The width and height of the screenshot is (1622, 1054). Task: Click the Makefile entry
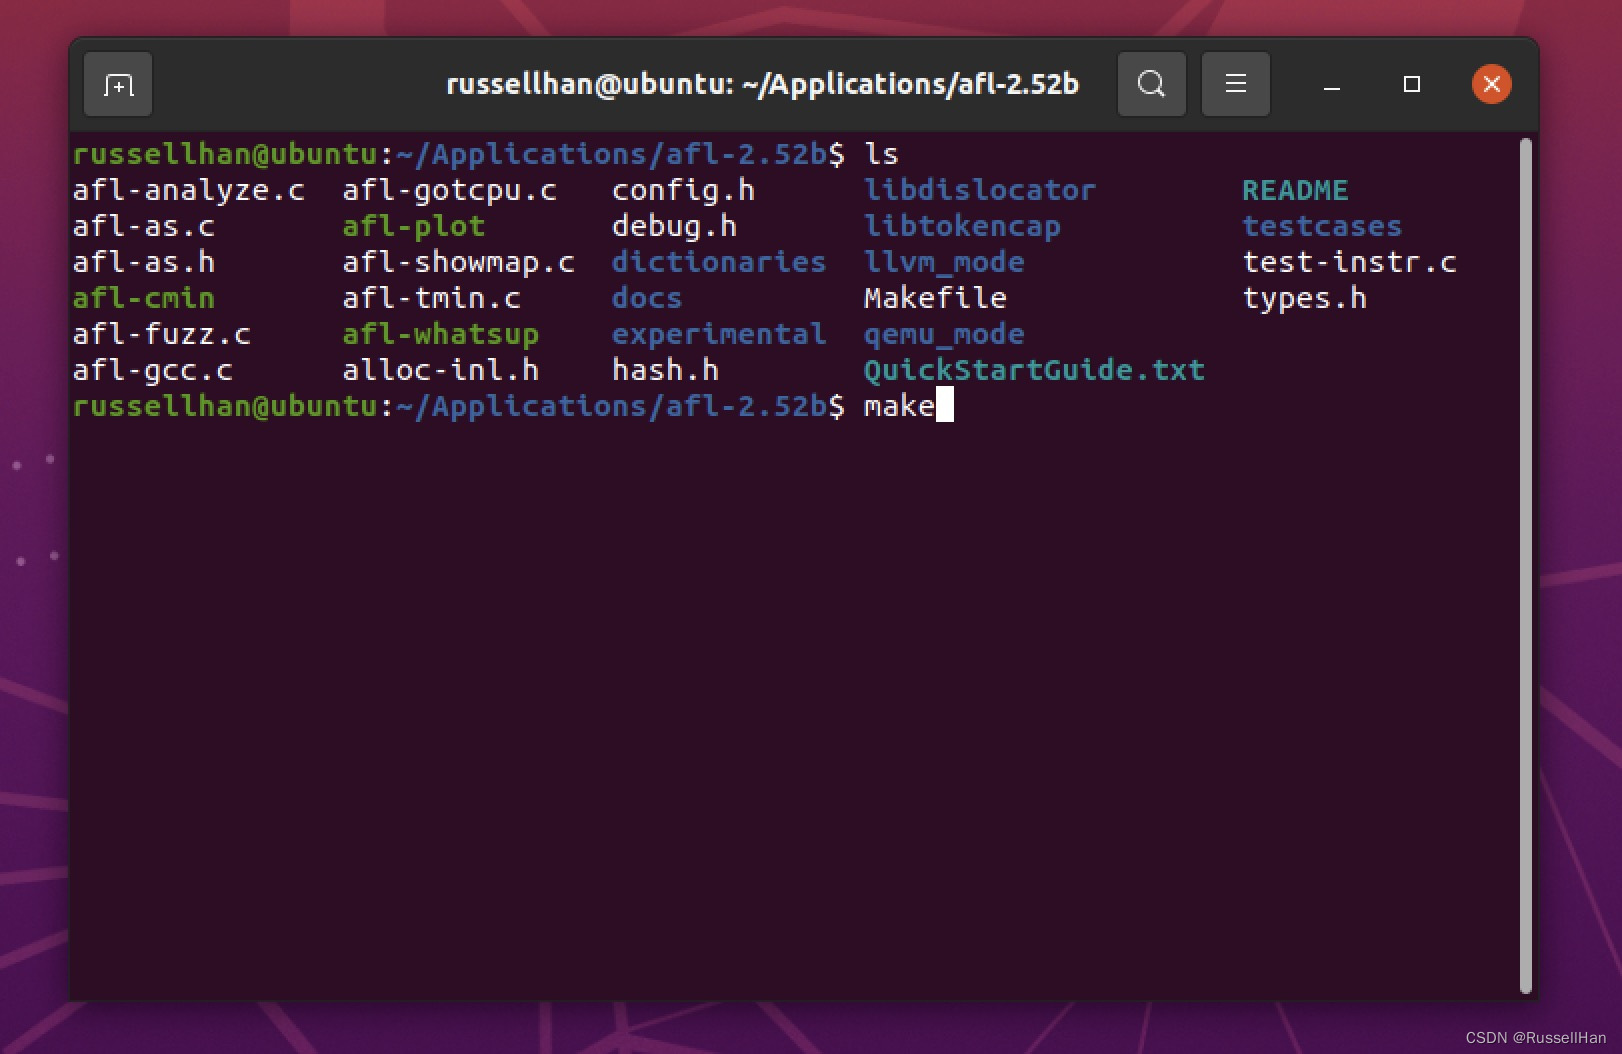click(x=935, y=299)
